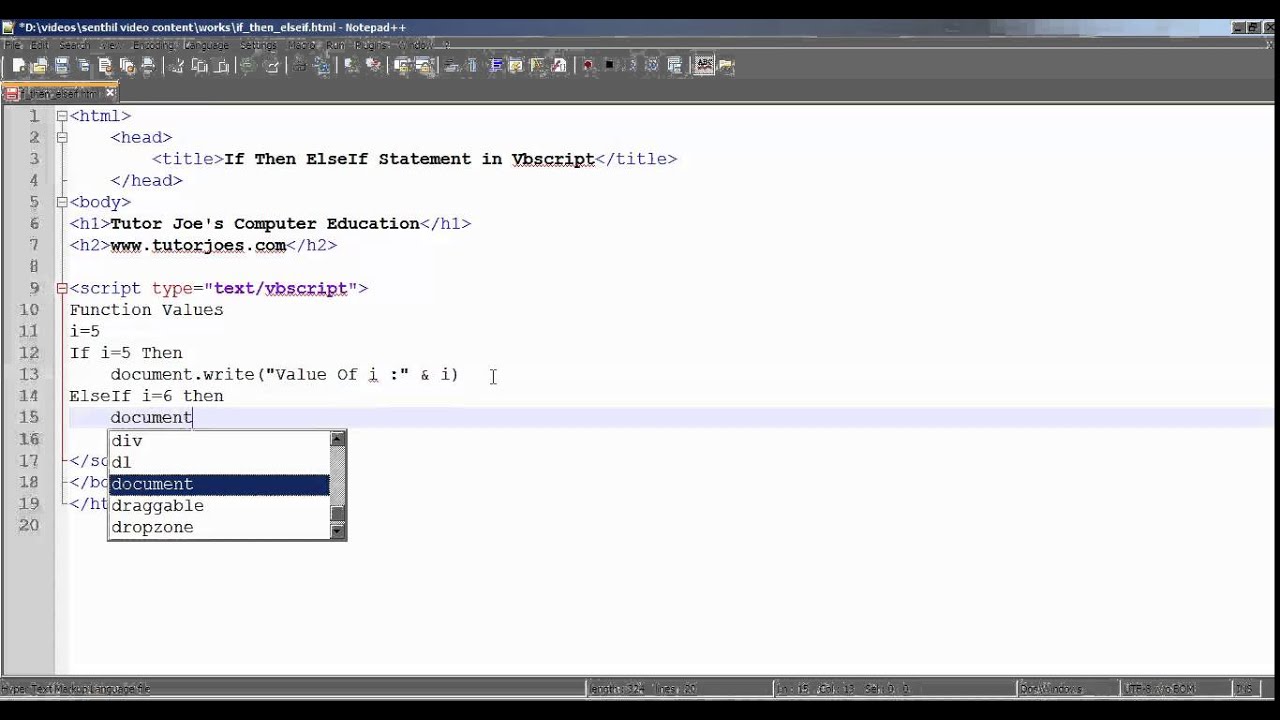Screen dimensions: 1280x720
Task: Click the Paste toolbar icon
Action: click(x=221, y=66)
